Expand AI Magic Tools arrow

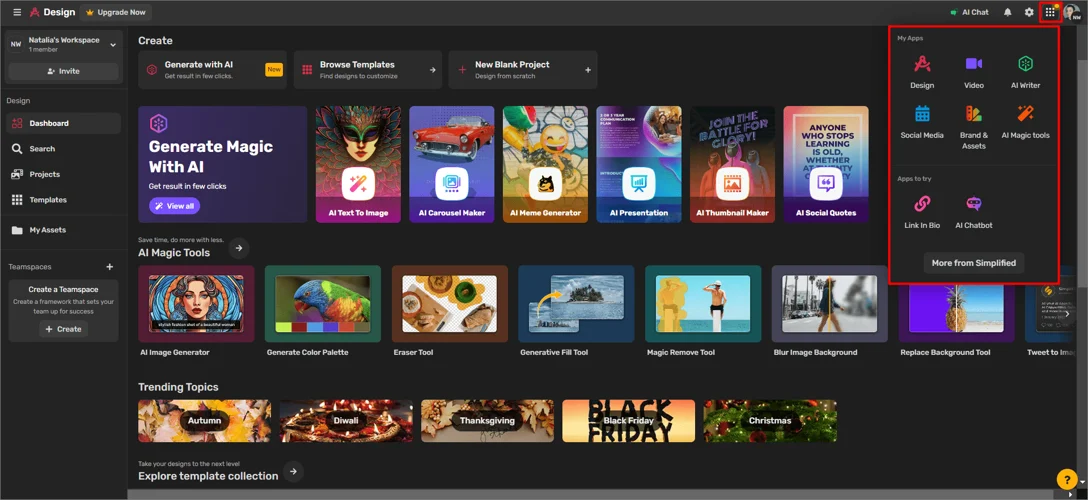tap(239, 248)
